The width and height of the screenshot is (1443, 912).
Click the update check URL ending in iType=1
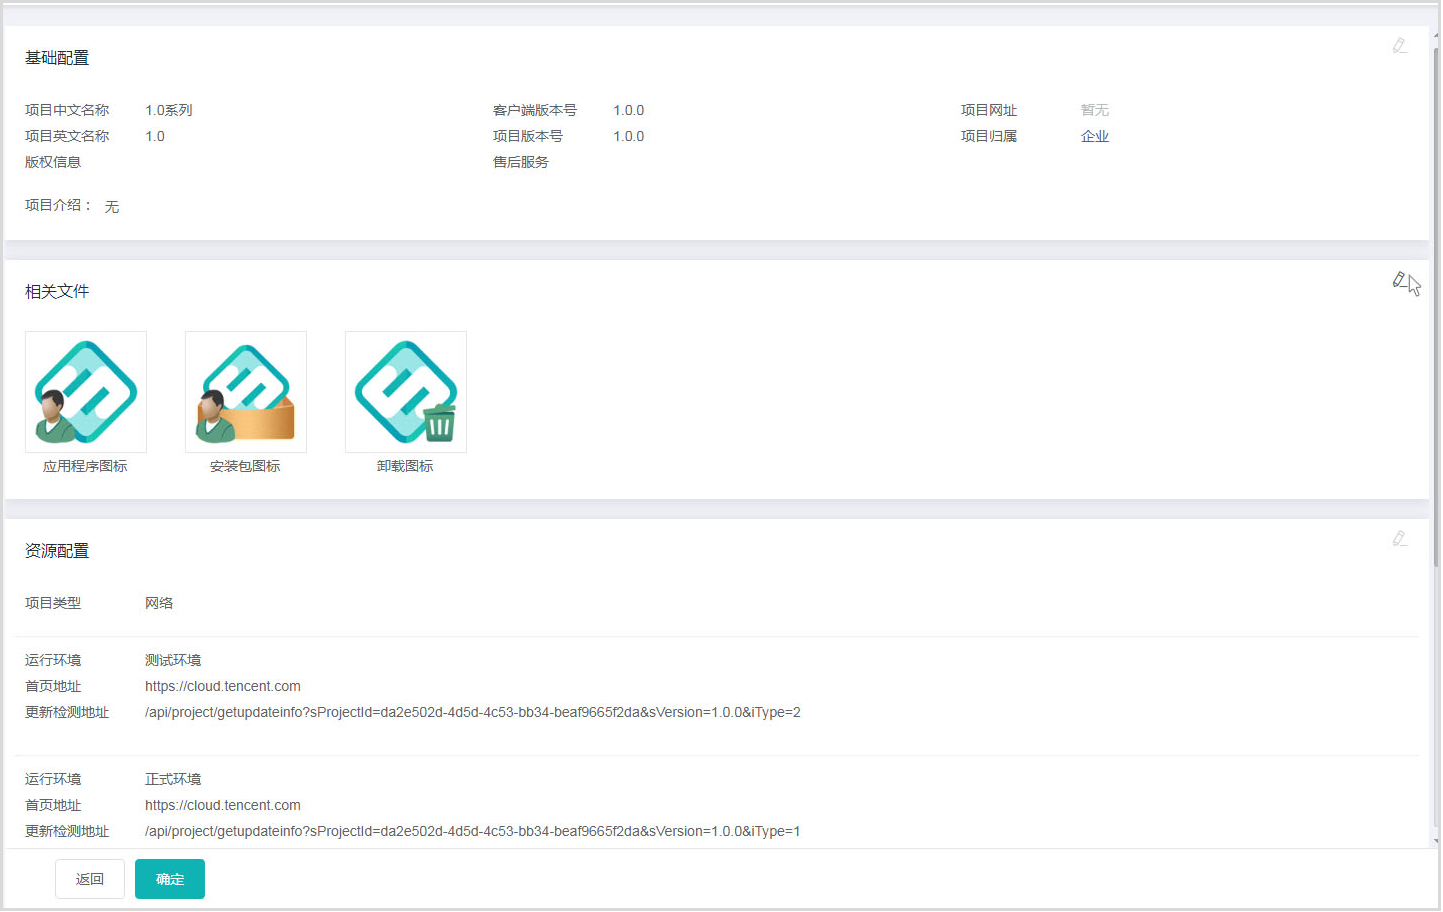[x=472, y=831]
